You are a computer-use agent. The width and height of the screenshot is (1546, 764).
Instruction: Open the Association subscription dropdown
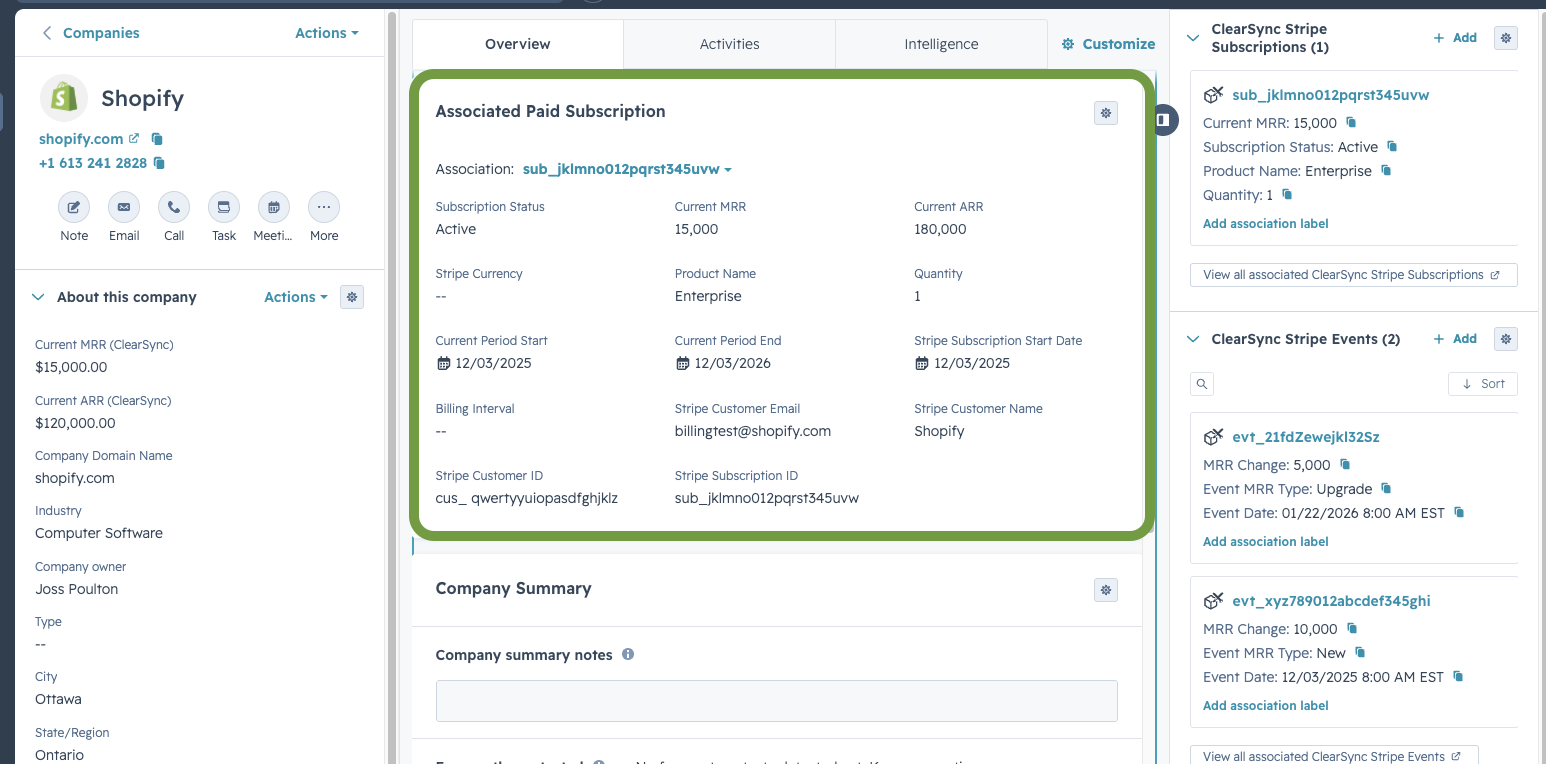627,170
